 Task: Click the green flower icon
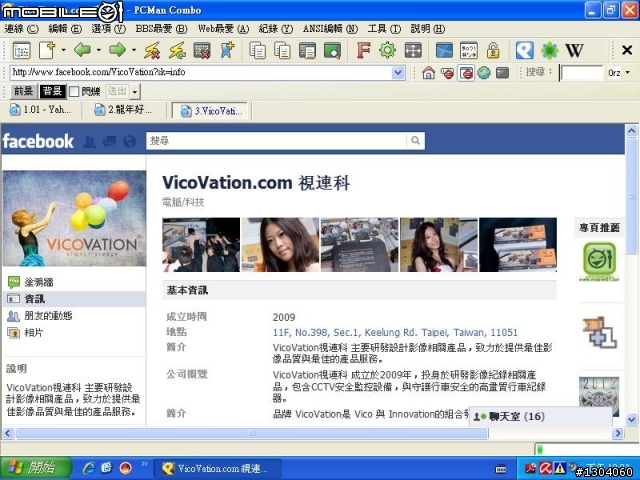click(549, 51)
